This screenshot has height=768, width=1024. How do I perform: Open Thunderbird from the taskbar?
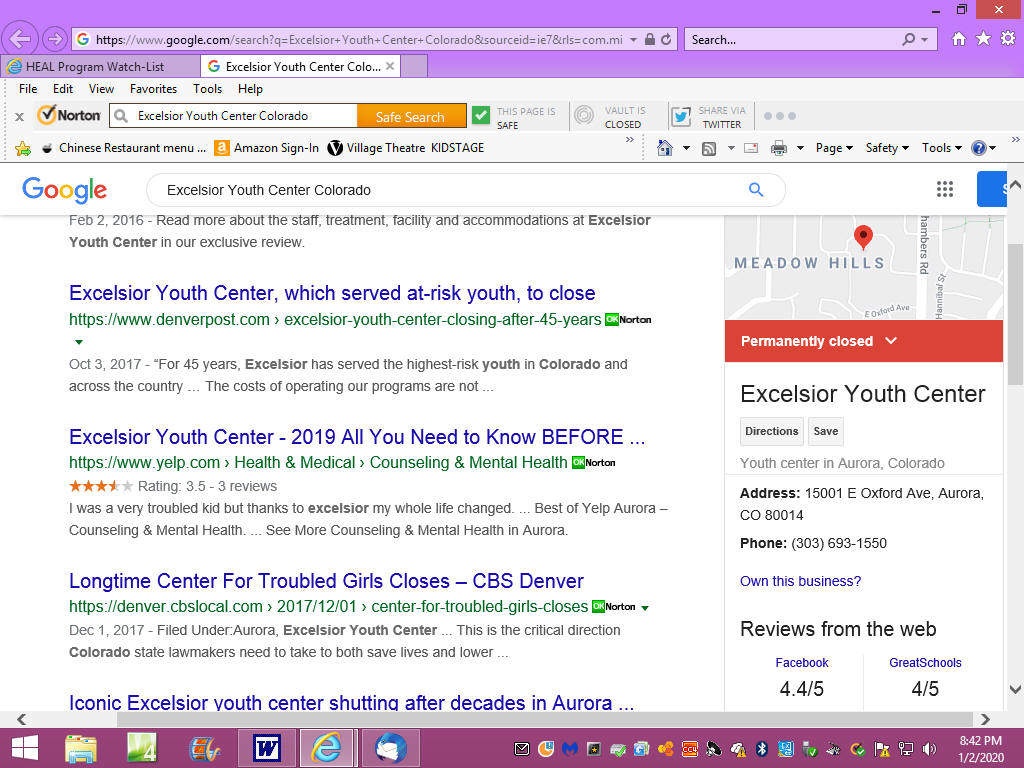pos(391,748)
